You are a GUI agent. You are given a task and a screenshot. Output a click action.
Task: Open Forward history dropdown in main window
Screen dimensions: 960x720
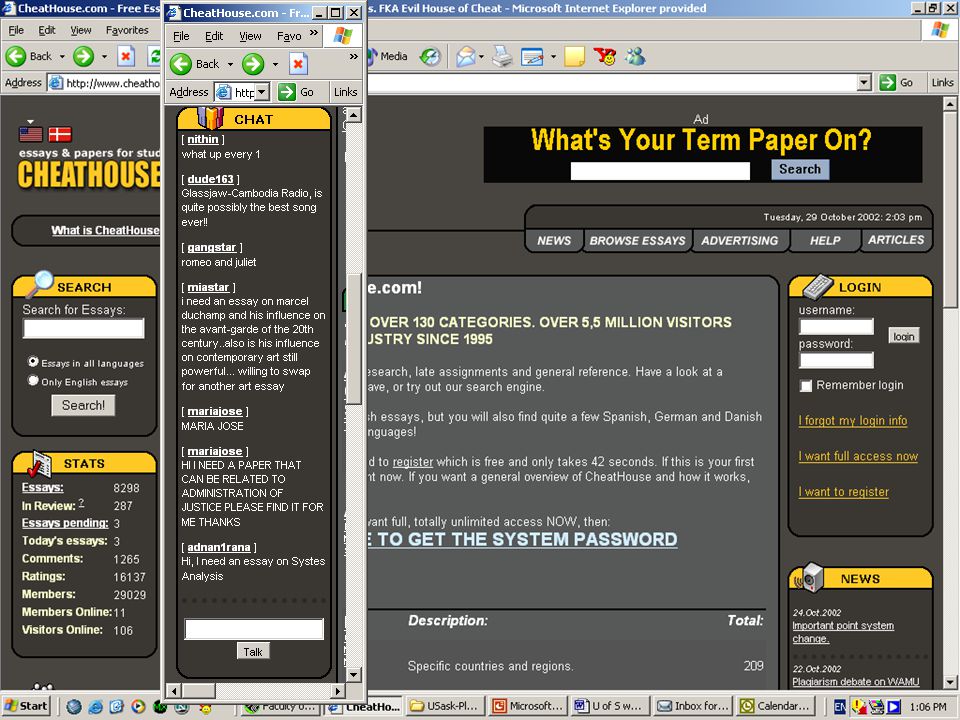point(104,56)
